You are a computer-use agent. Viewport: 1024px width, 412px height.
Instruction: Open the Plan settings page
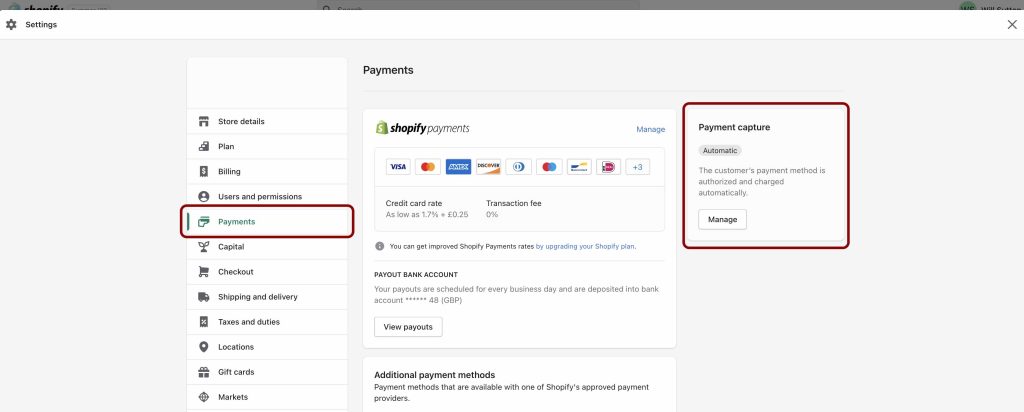coord(267,146)
